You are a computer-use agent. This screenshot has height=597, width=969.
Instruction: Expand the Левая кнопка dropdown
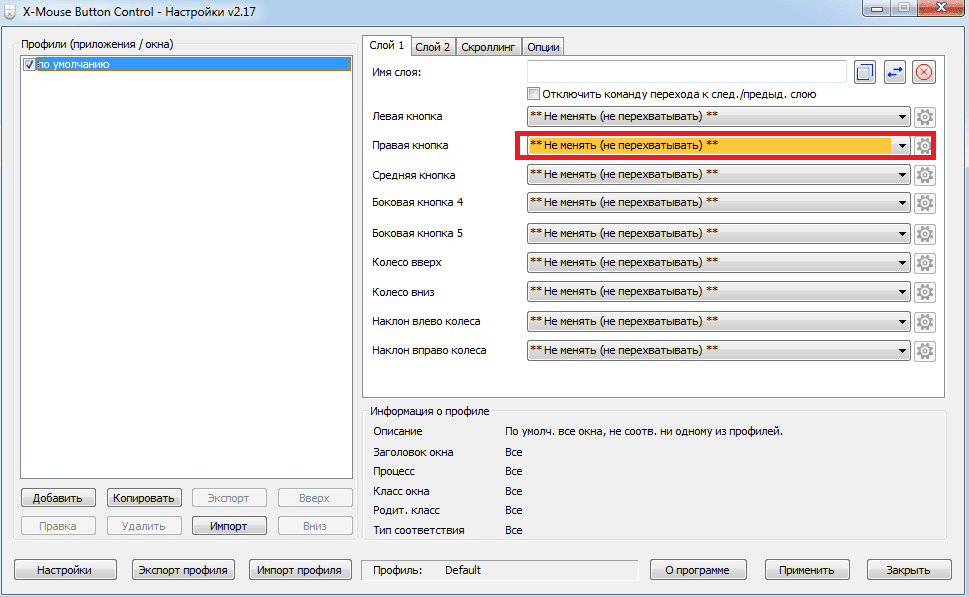click(902, 116)
